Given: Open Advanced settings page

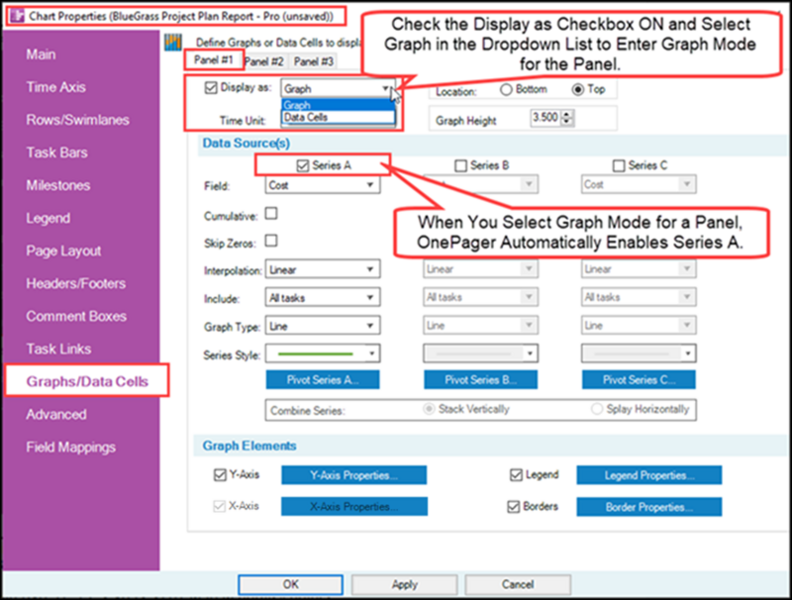Looking at the screenshot, I should (57, 415).
